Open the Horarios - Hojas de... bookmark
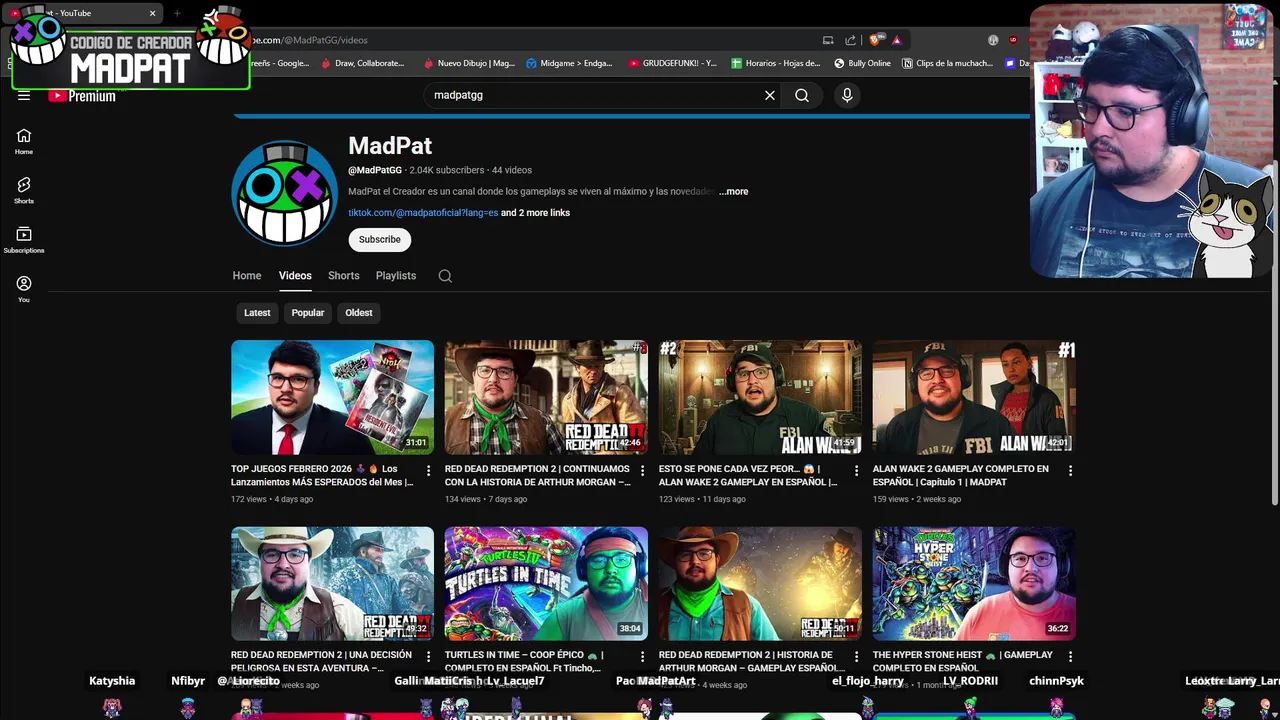Image resolution: width=1280 pixels, height=720 pixels. pos(775,63)
